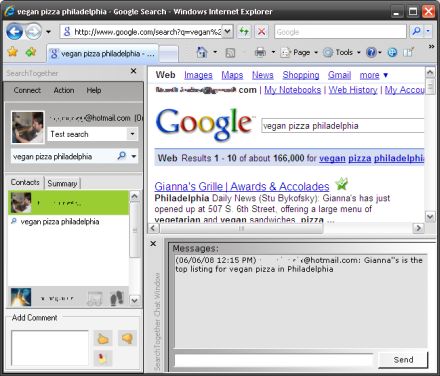Click the user profile photo in SearchTogether
This screenshot has width=440, height=376.
click(28, 127)
